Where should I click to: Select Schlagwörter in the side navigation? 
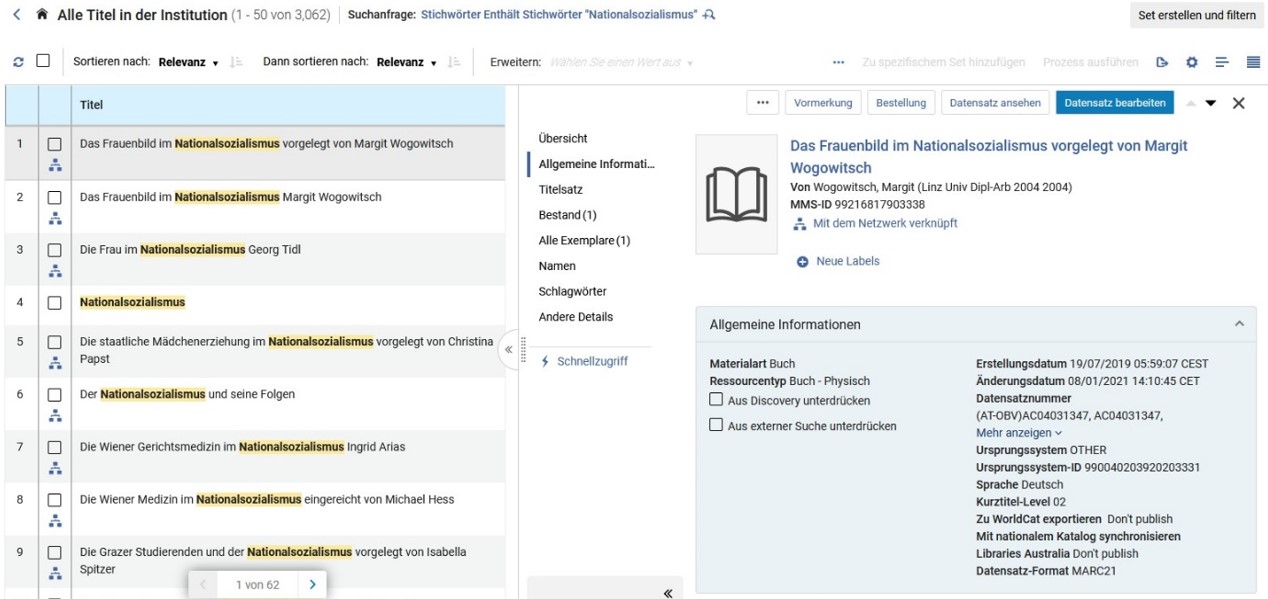(573, 291)
